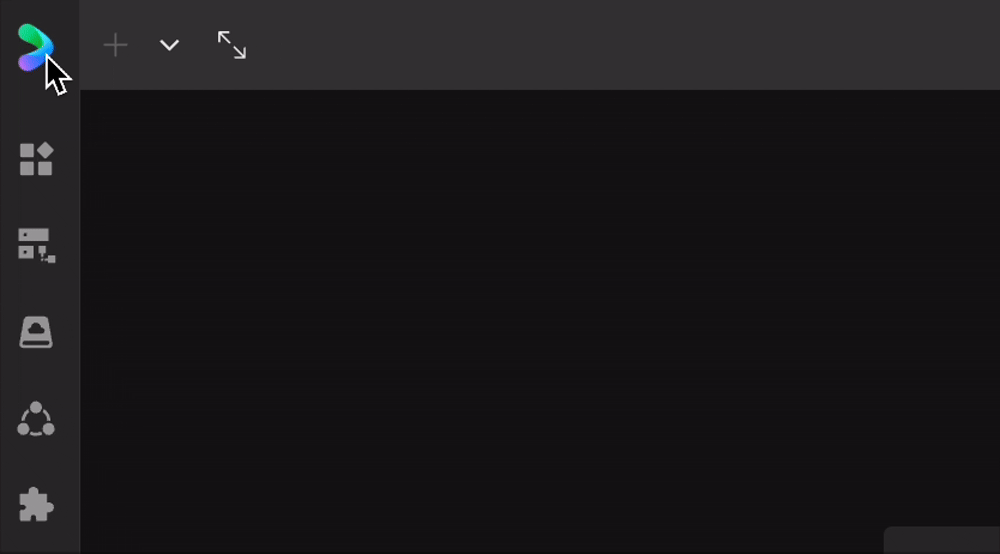Screen dimensions: 1000x554
Task: Open the servers and hosts icon in the sidebar
Action: 36,245
